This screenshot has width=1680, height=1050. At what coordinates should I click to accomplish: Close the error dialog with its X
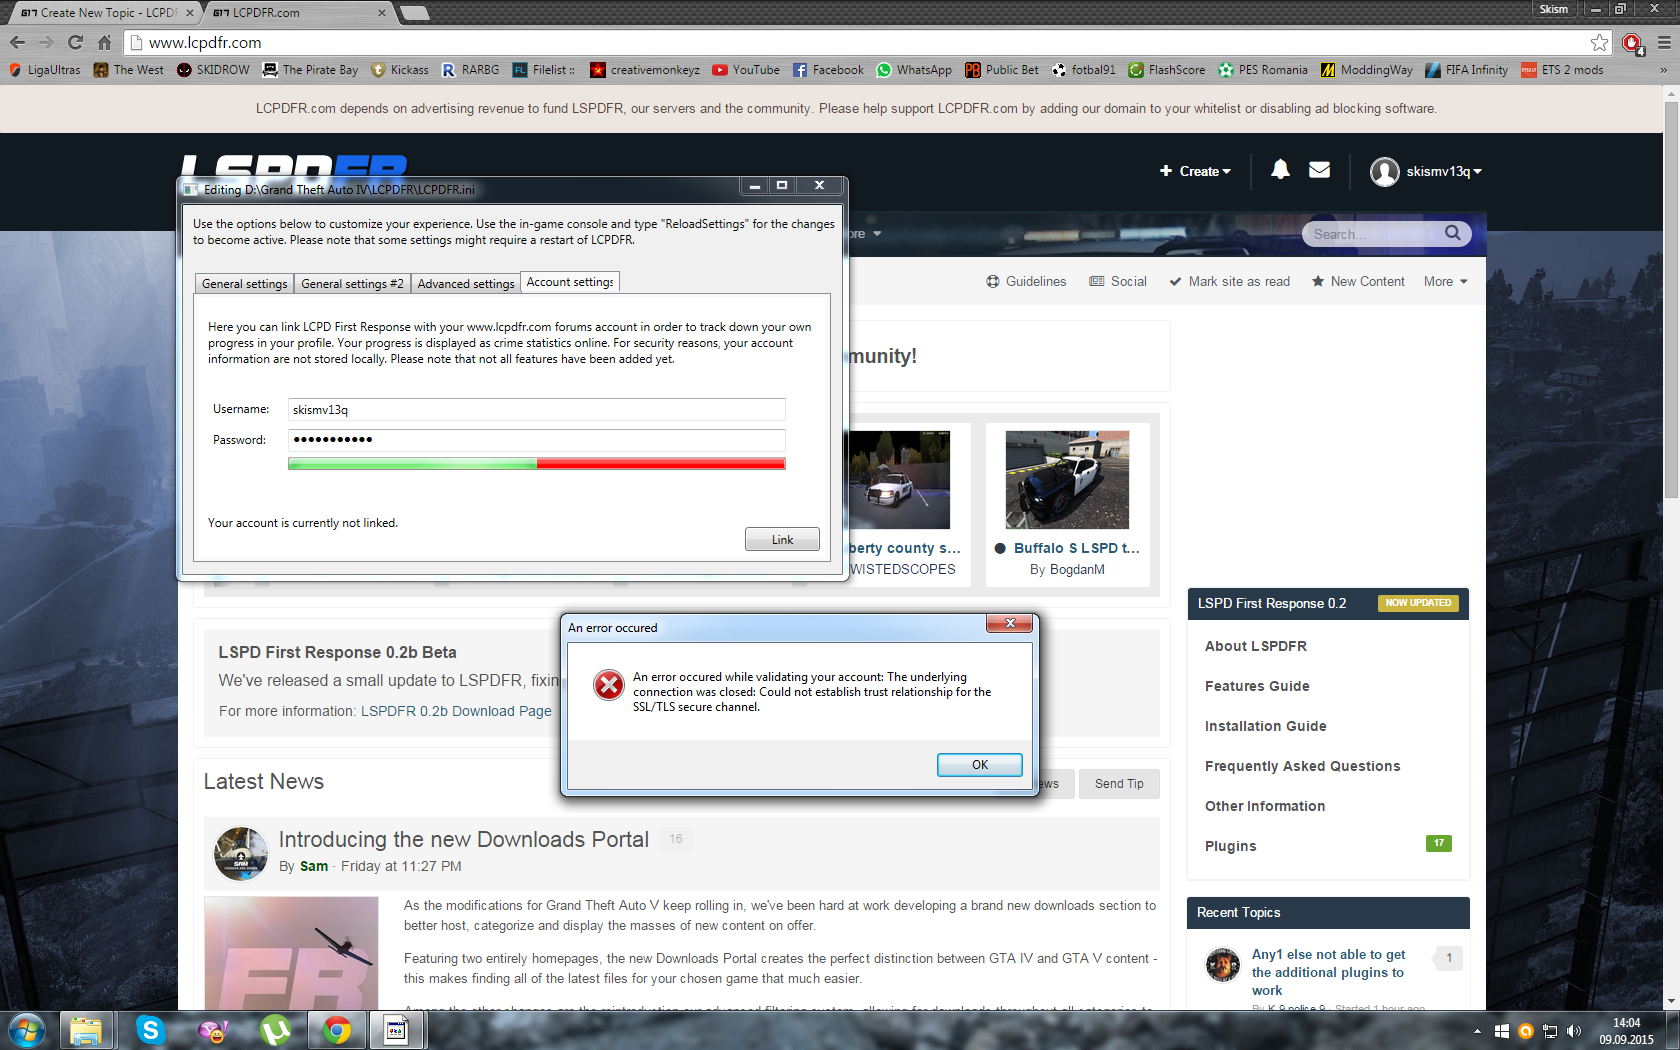(x=1010, y=623)
